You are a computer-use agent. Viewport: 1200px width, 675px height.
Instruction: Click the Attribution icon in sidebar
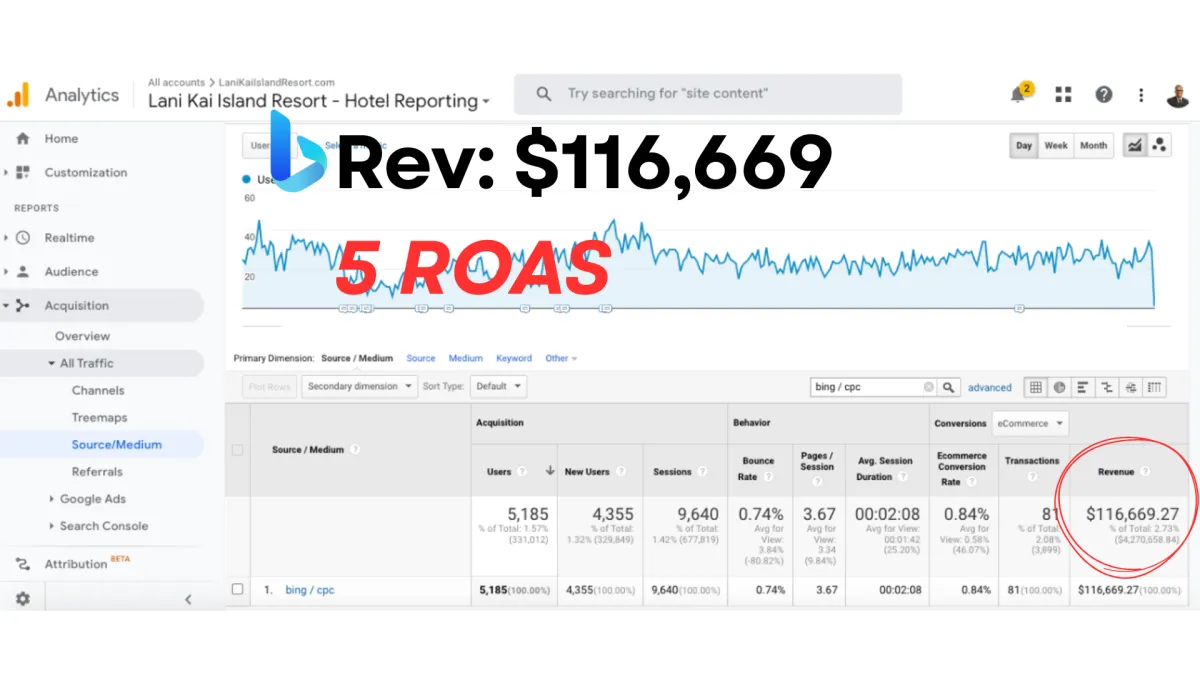click(23, 564)
